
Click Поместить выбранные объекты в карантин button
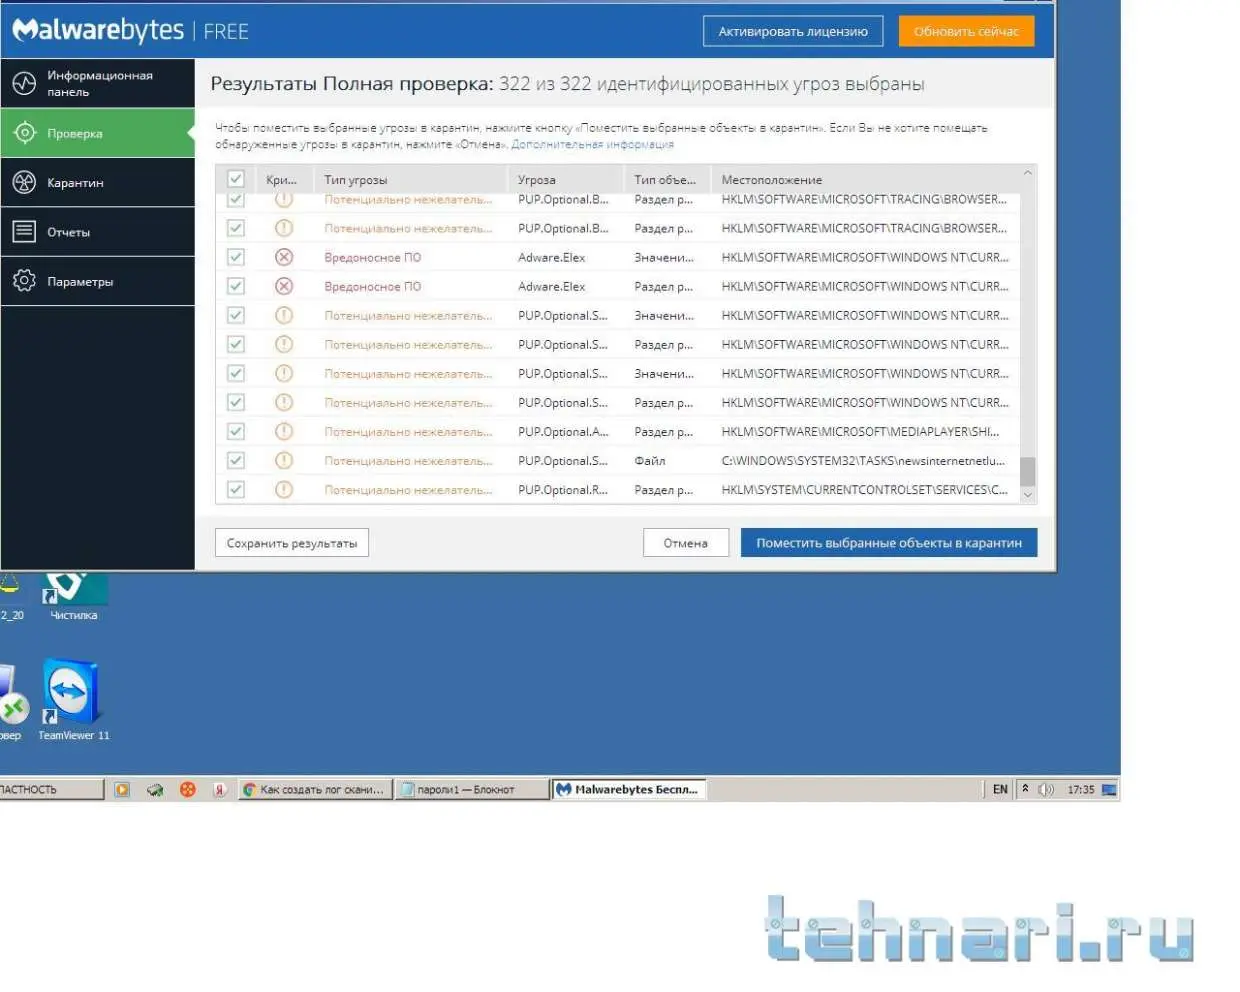point(889,543)
